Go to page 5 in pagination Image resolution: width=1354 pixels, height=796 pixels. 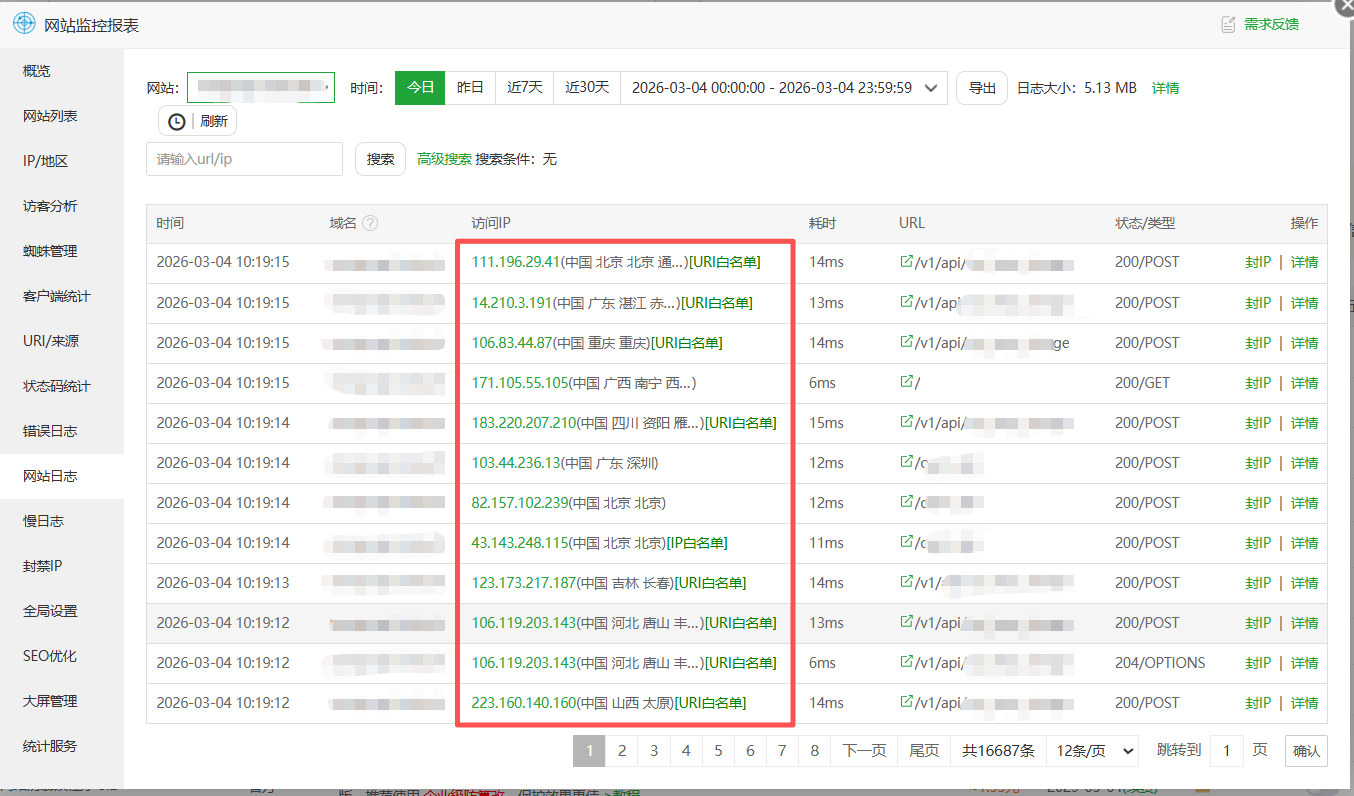(718, 751)
